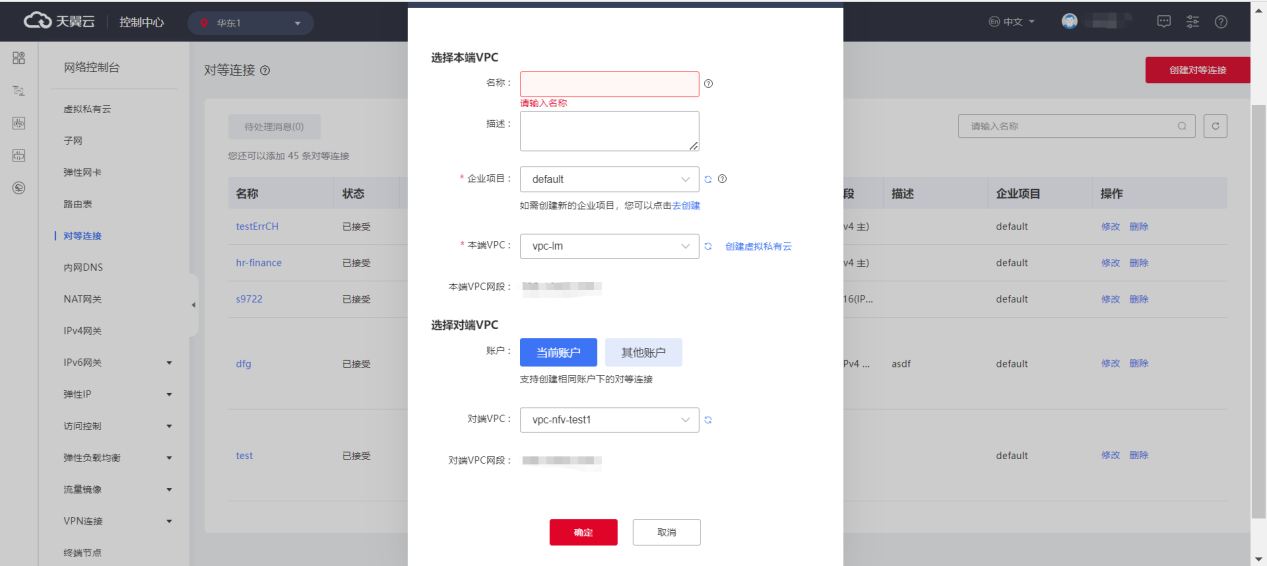This screenshot has width=1267, height=566.
Task: Expand 流量镜像 in sidebar
Action: [169, 490]
